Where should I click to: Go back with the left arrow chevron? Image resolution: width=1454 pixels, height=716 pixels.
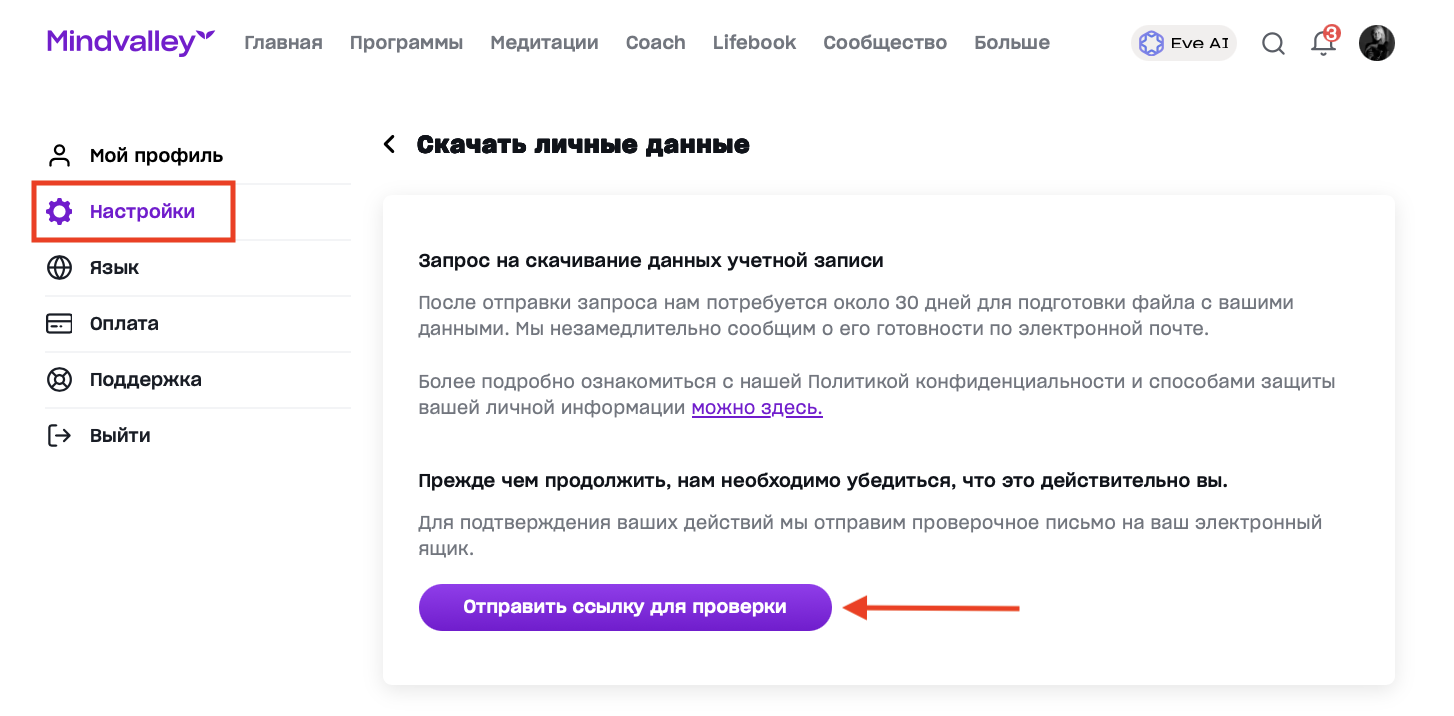tap(389, 144)
